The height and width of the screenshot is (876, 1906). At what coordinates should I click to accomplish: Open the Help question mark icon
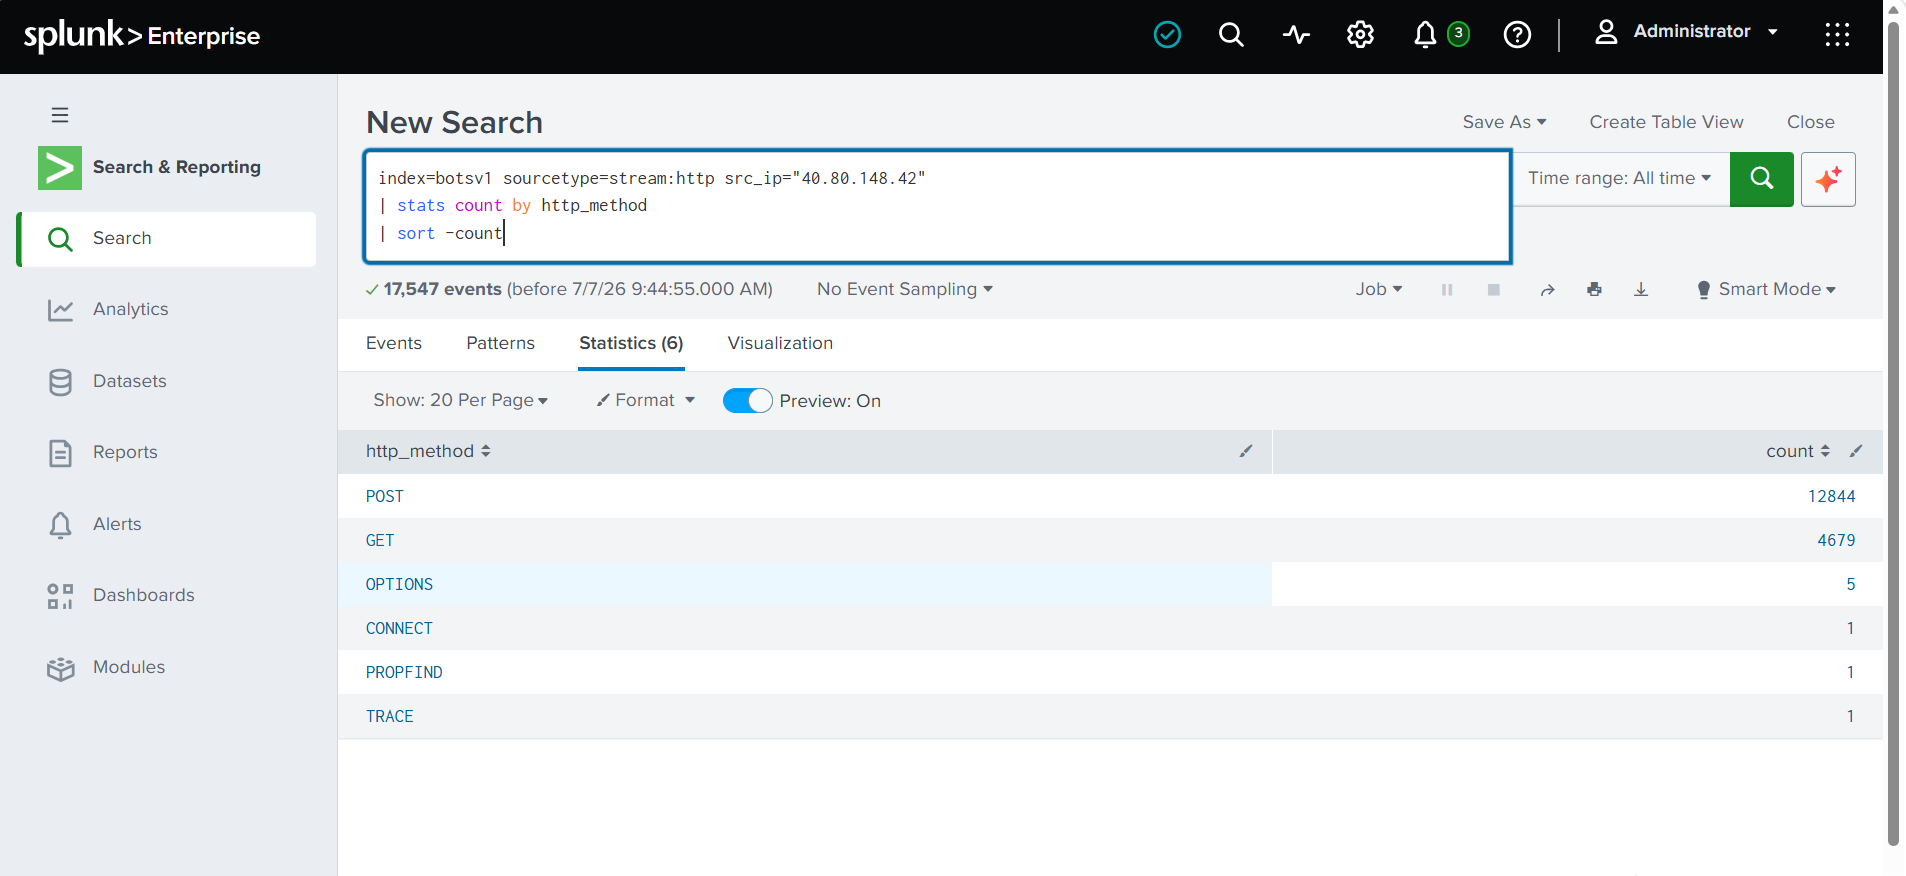[1517, 35]
